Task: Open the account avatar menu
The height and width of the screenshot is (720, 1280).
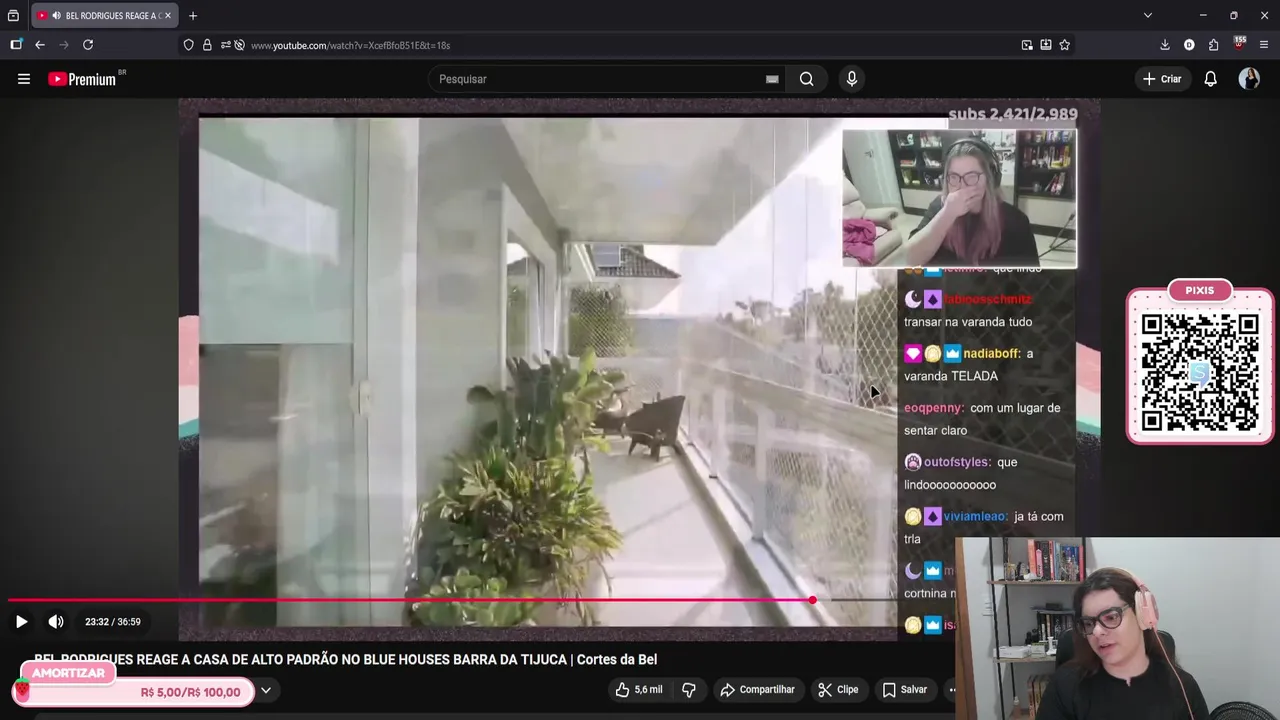Action: (1249, 79)
